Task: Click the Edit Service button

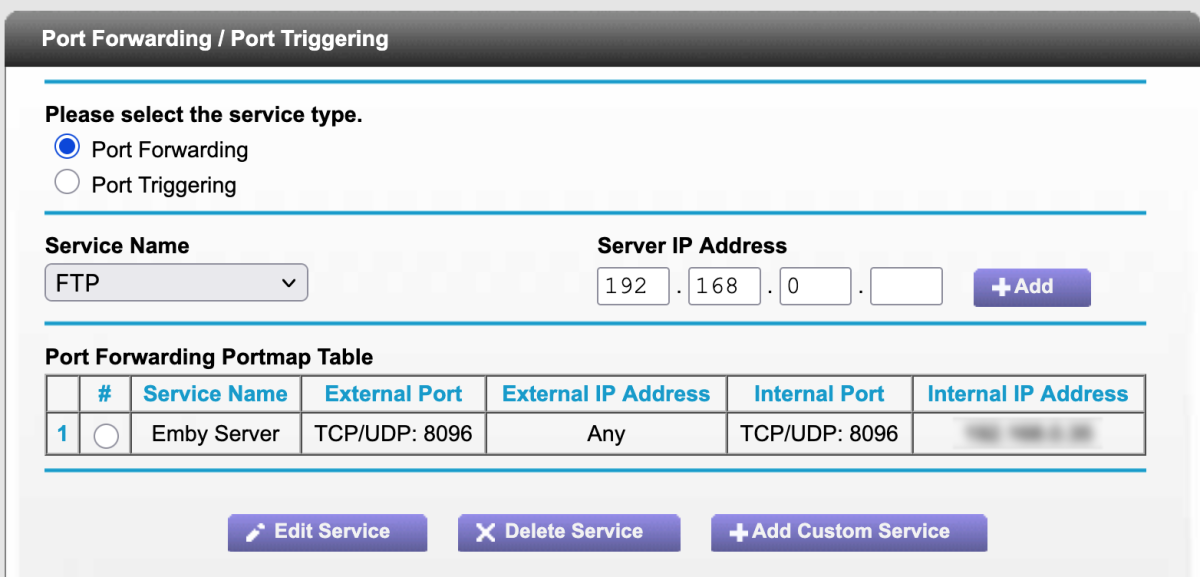Action: (x=327, y=532)
